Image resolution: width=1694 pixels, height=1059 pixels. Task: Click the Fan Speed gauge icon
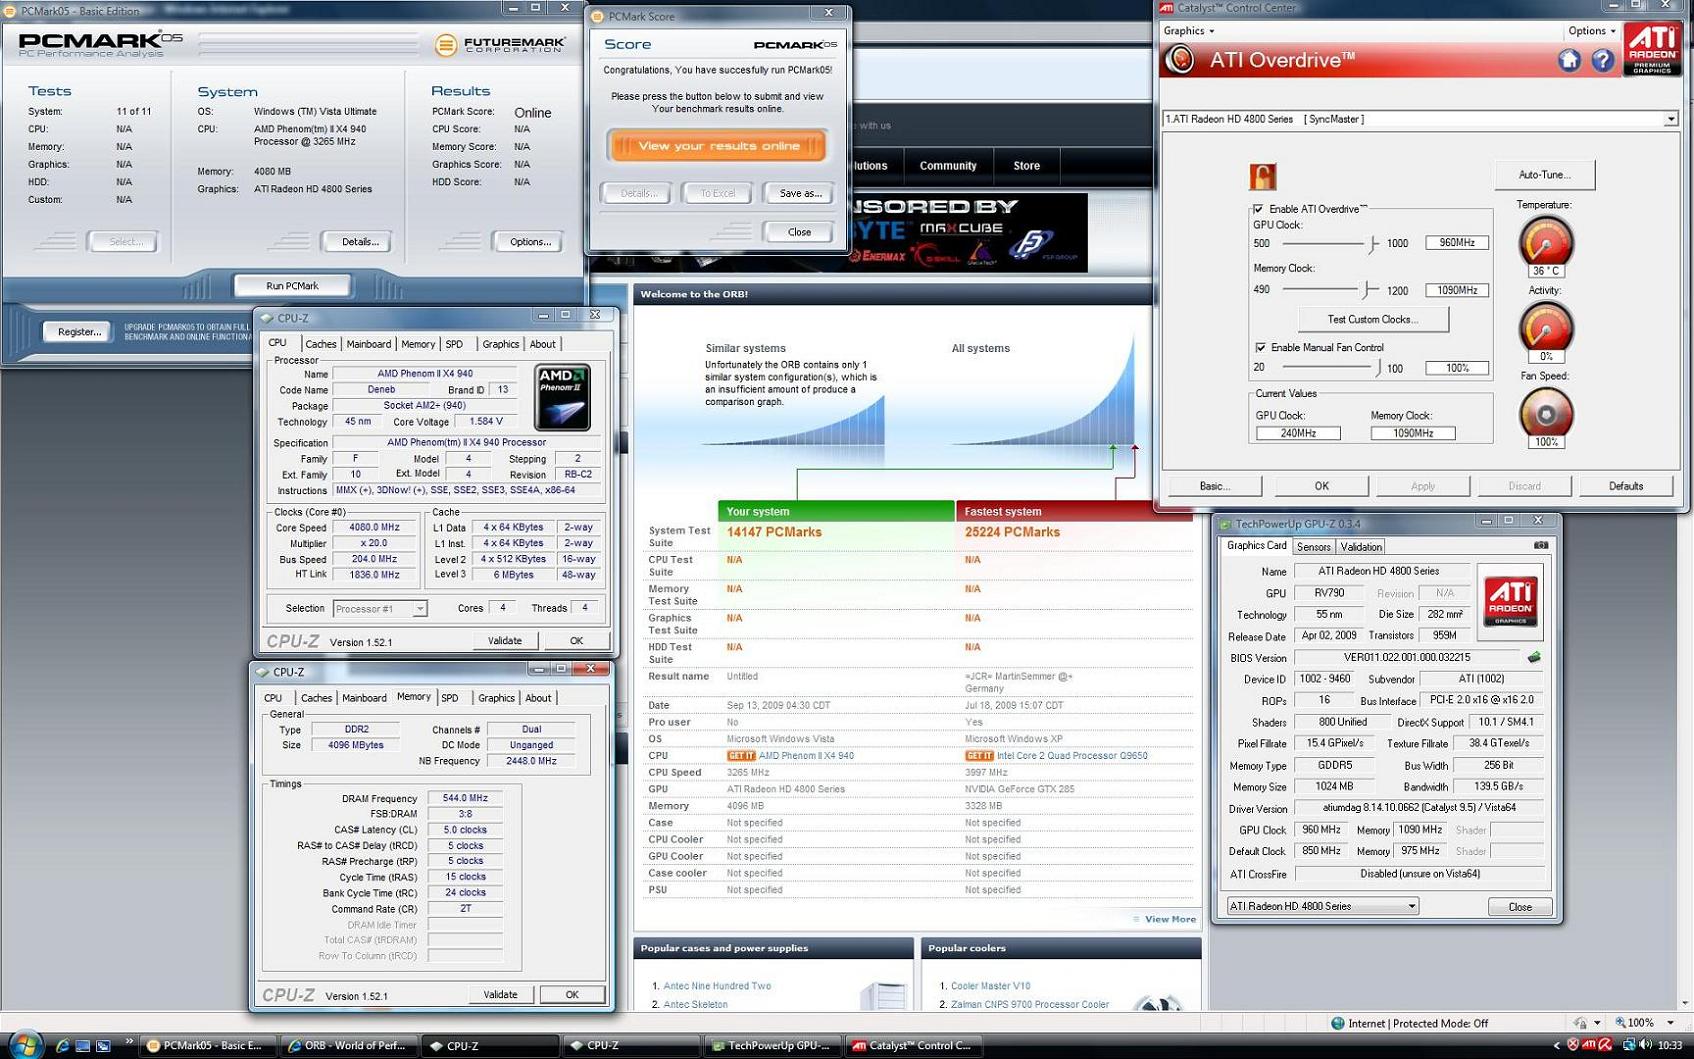pos(1545,412)
